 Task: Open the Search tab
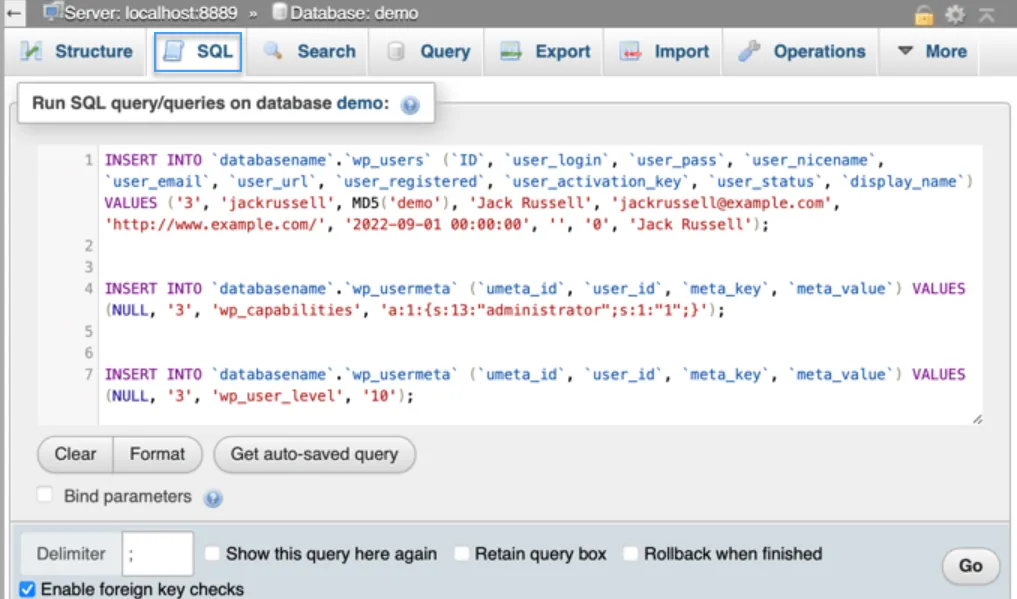[309, 51]
